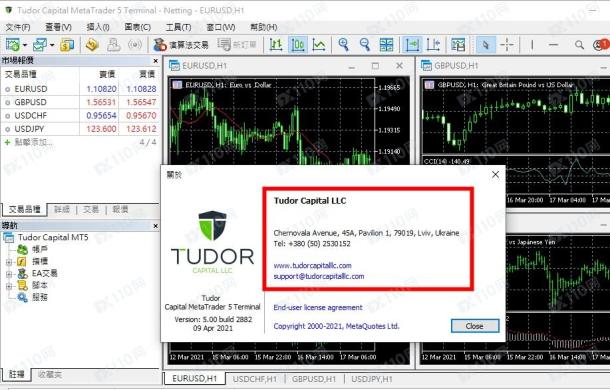The width and height of the screenshot is (610, 390).
Task: Open the 查看(V) menu
Action: point(58,27)
